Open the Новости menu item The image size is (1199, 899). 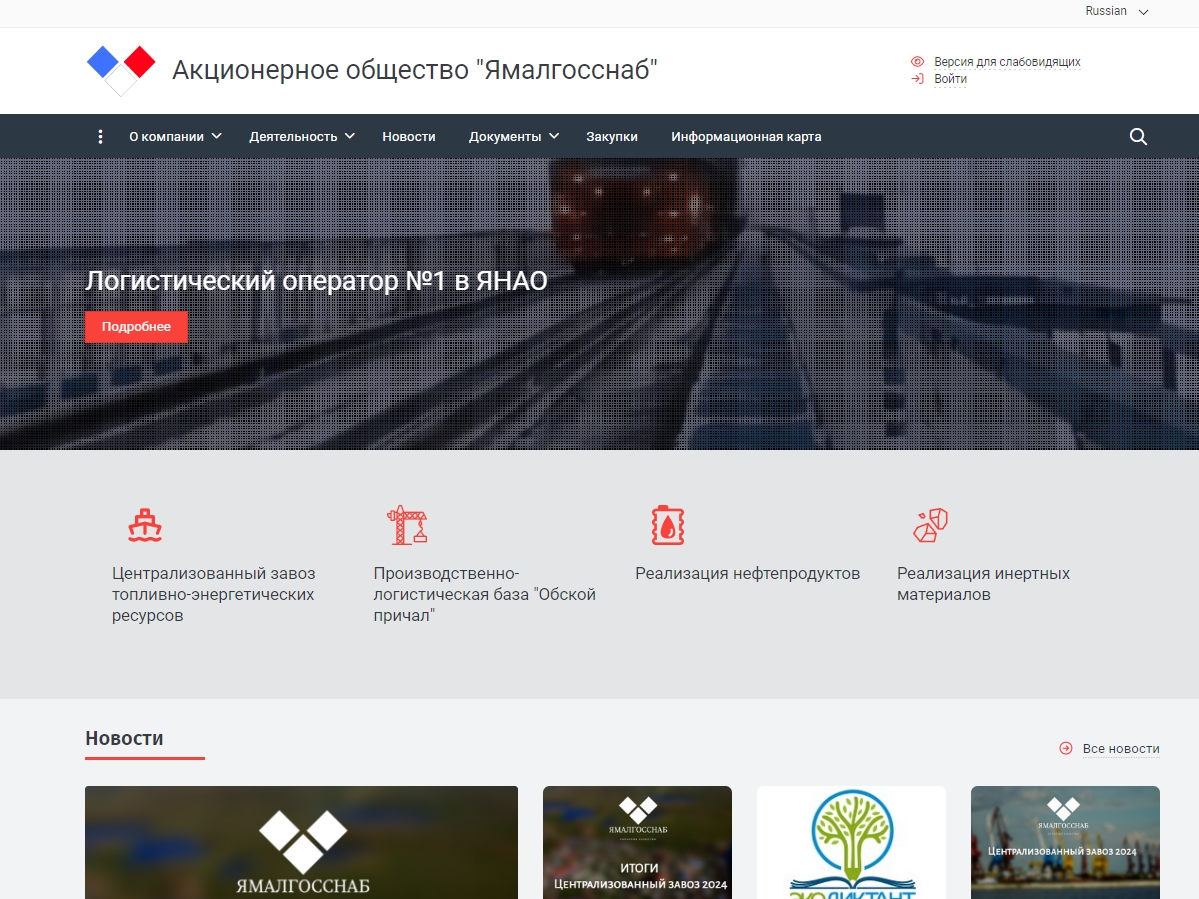pos(409,137)
